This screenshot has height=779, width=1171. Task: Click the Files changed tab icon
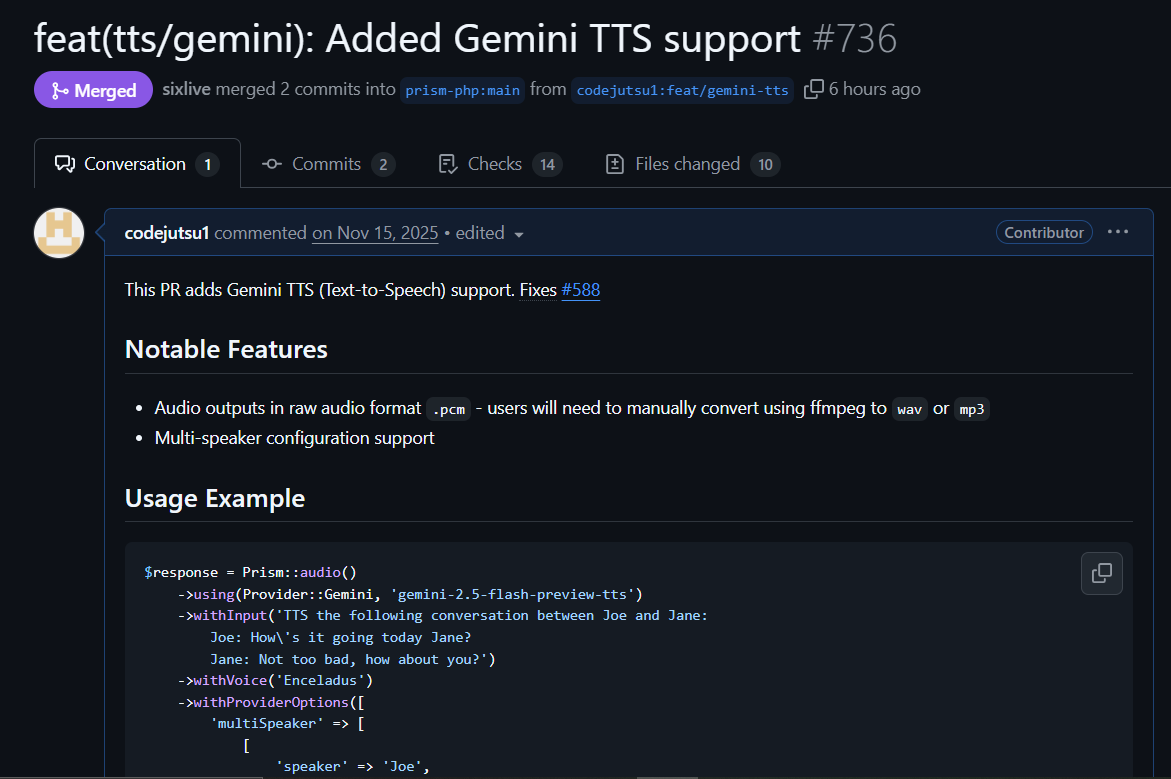pos(615,164)
